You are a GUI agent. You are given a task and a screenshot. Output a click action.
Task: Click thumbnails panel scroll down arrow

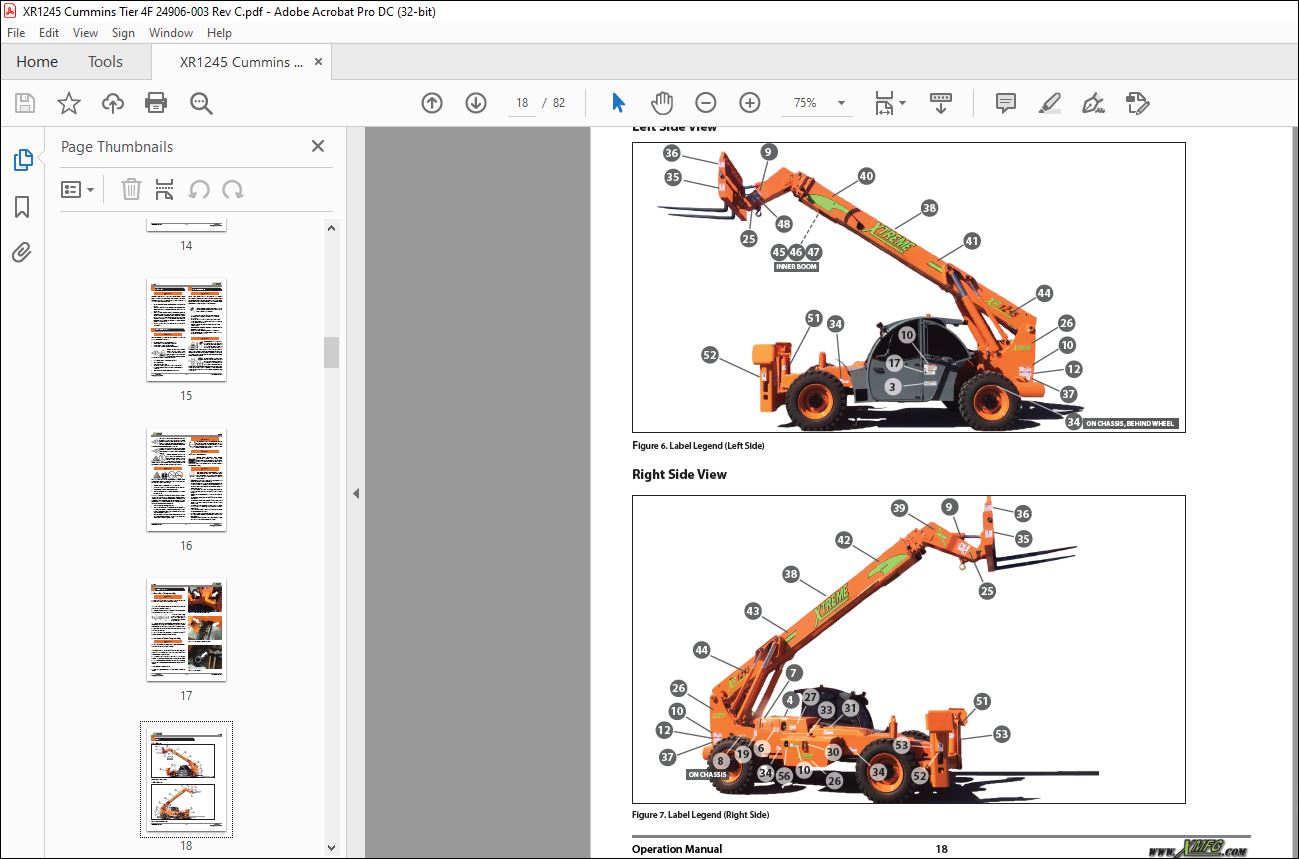tap(332, 847)
